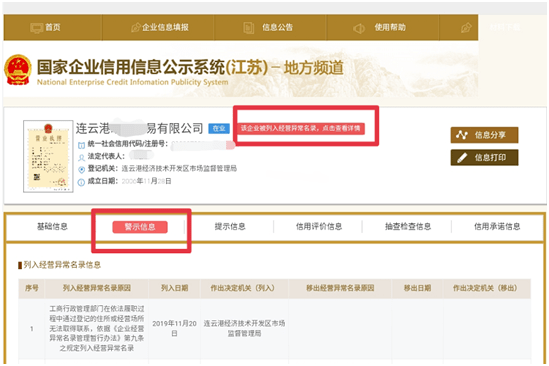Click the credit code icon beside 统一社会信用代码
Screen dimensions: 549x366
(81, 145)
